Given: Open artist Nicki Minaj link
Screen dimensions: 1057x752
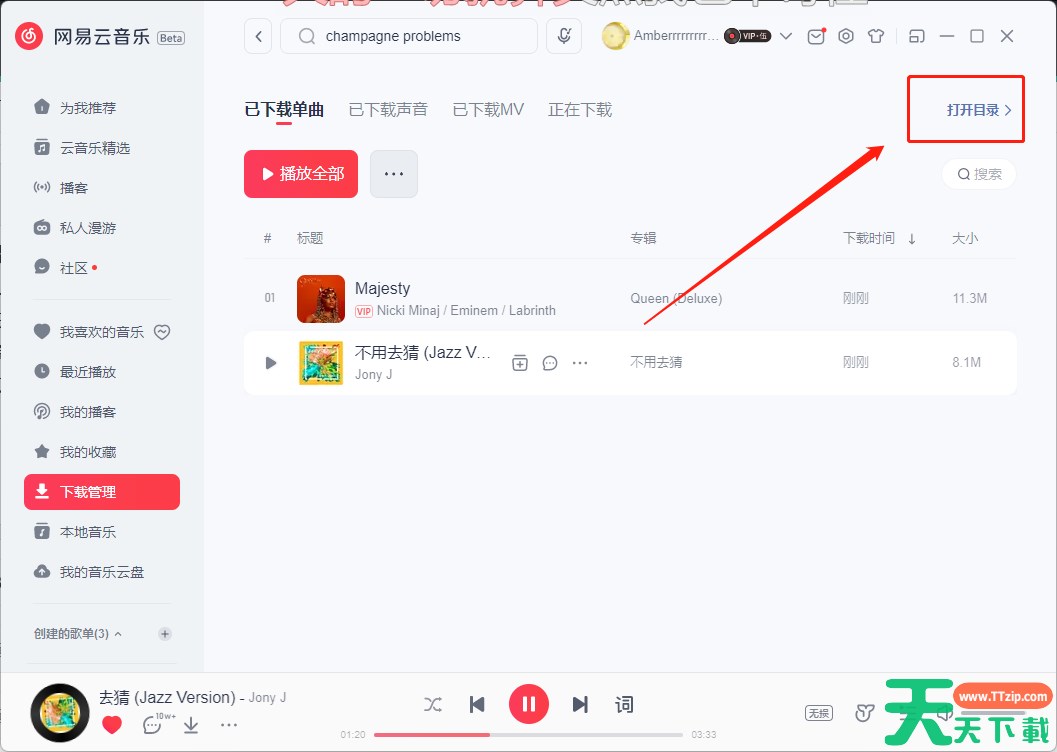Looking at the screenshot, I should [x=408, y=311].
